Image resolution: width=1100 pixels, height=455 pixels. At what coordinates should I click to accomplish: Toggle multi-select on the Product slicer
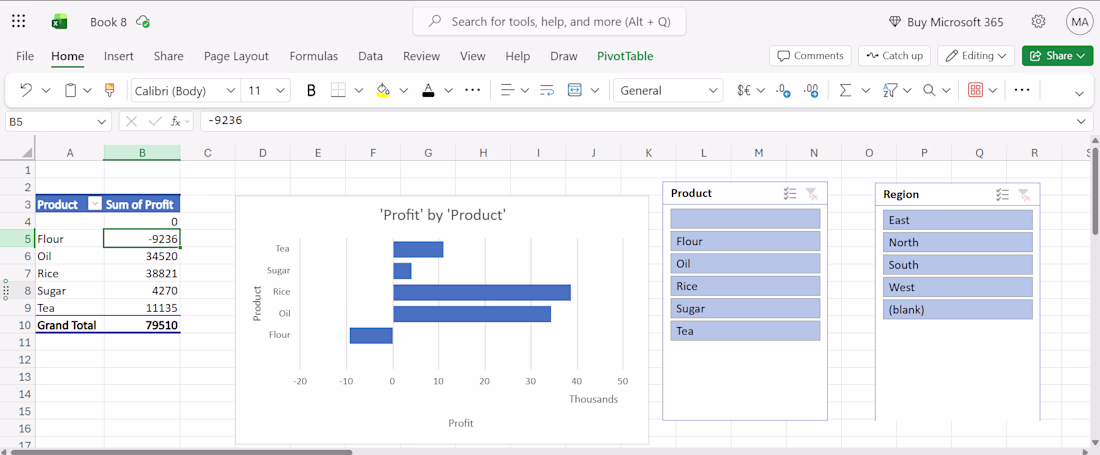click(x=790, y=193)
